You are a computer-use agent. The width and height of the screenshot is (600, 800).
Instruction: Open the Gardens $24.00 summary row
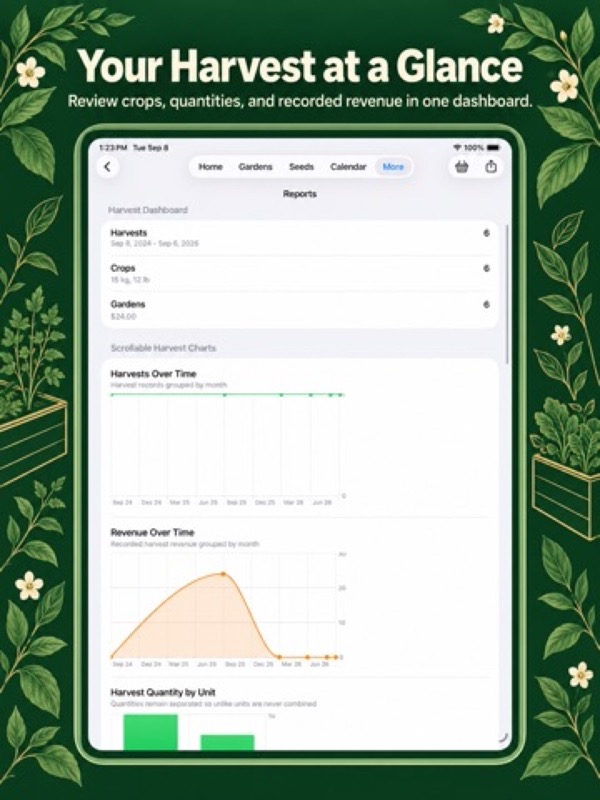click(299, 310)
